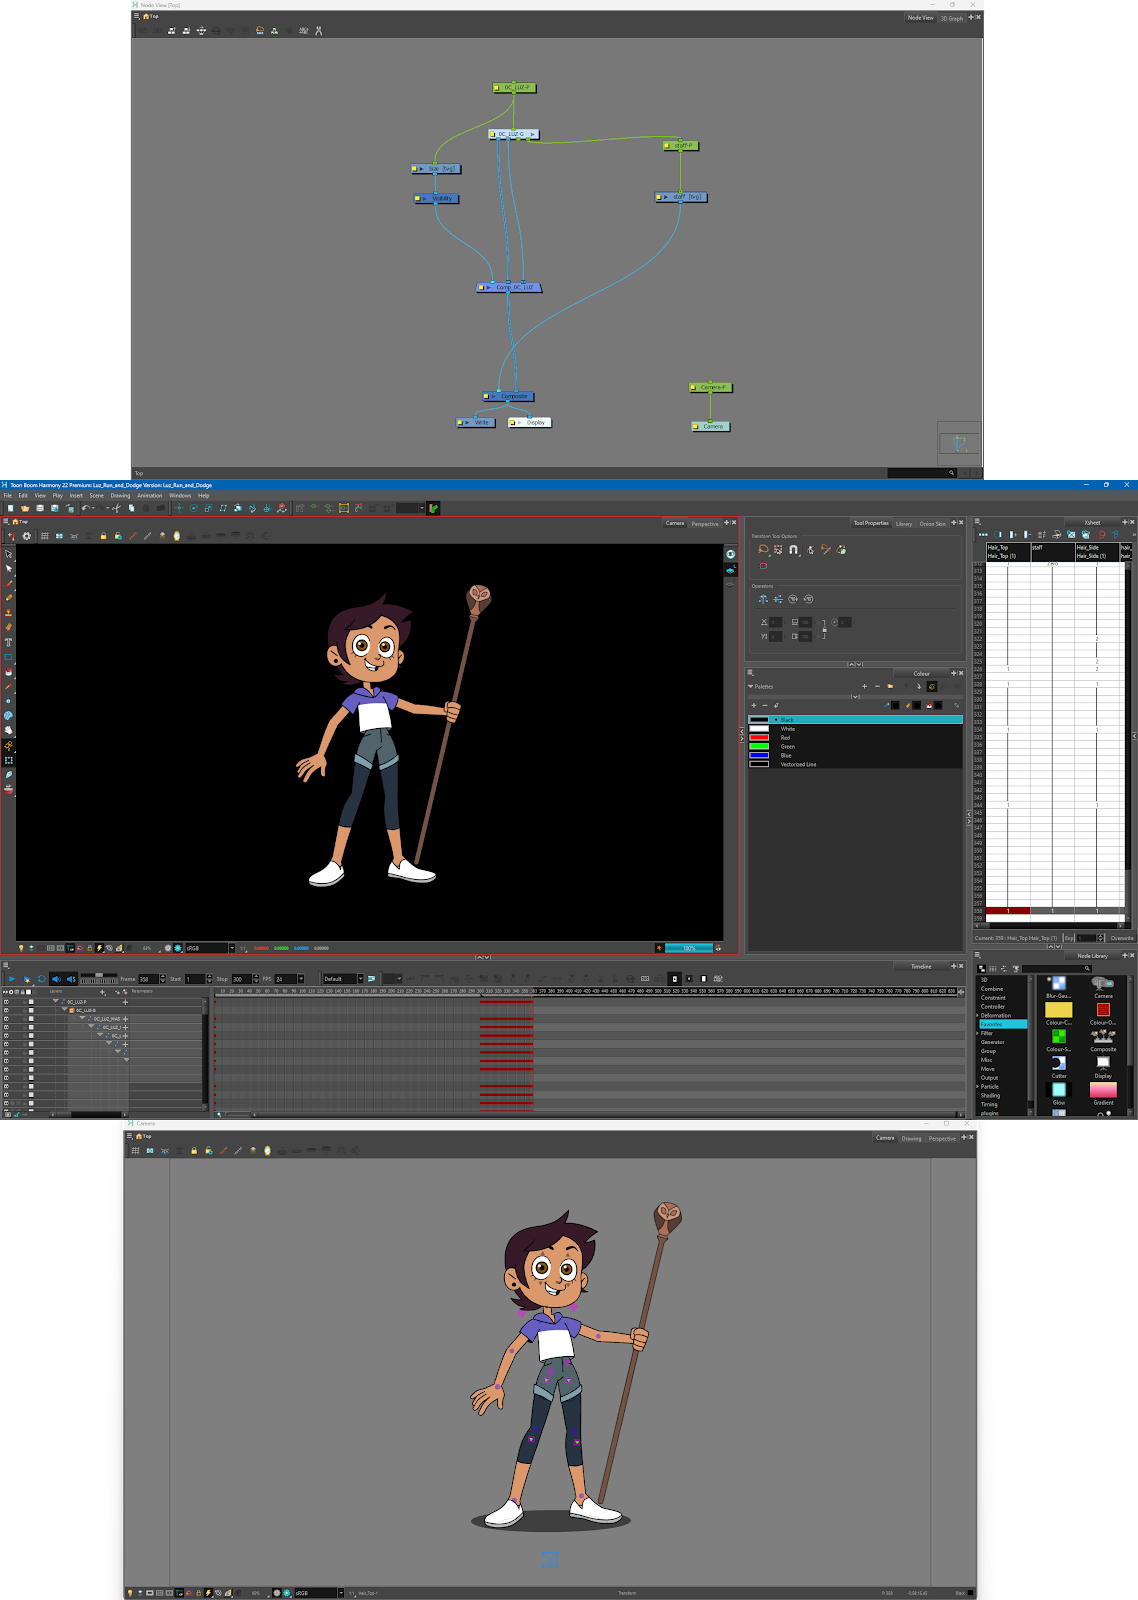Open the Animation menu

(x=150, y=495)
